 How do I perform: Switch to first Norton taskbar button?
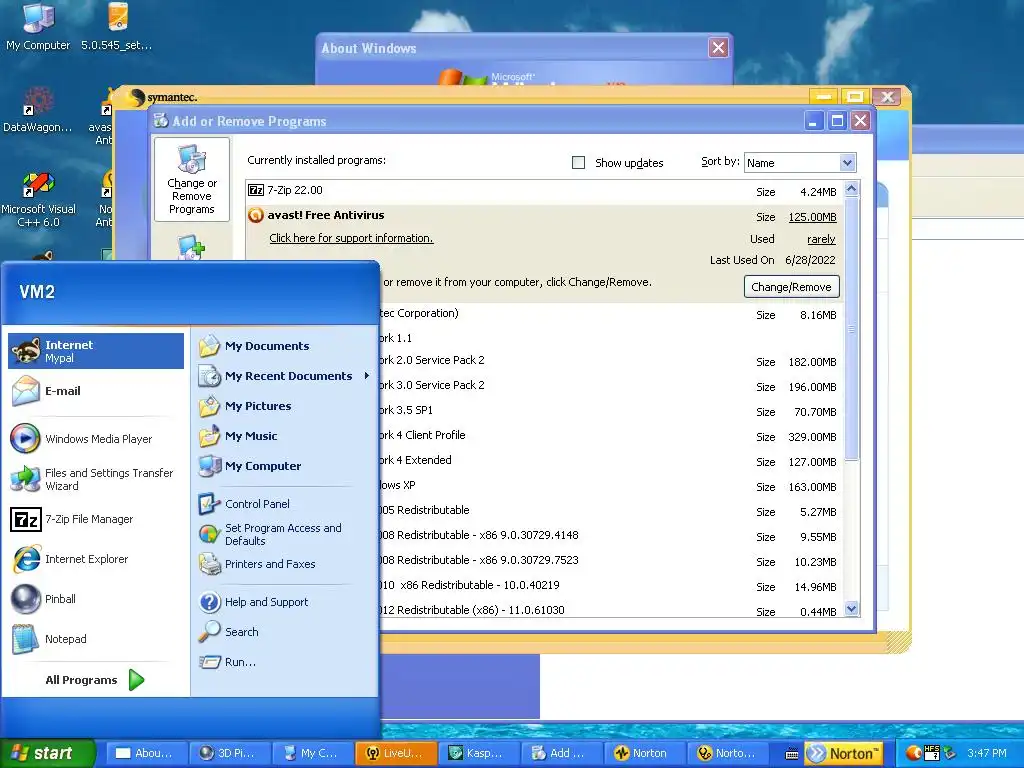[645, 753]
